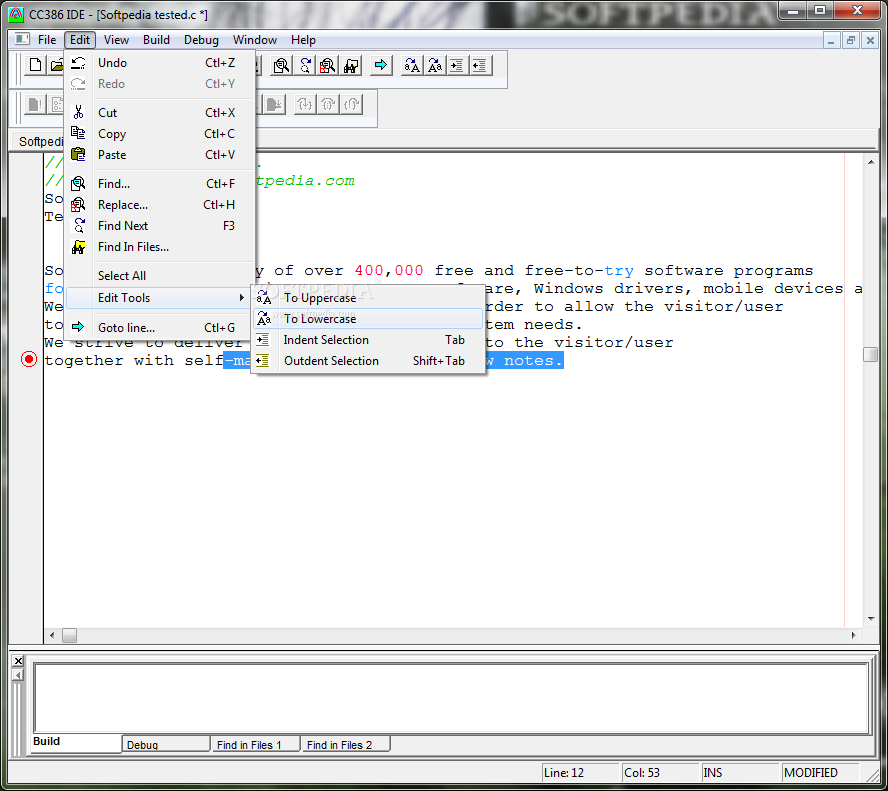
Task: Minimize the inner document window
Action: coord(831,40)
